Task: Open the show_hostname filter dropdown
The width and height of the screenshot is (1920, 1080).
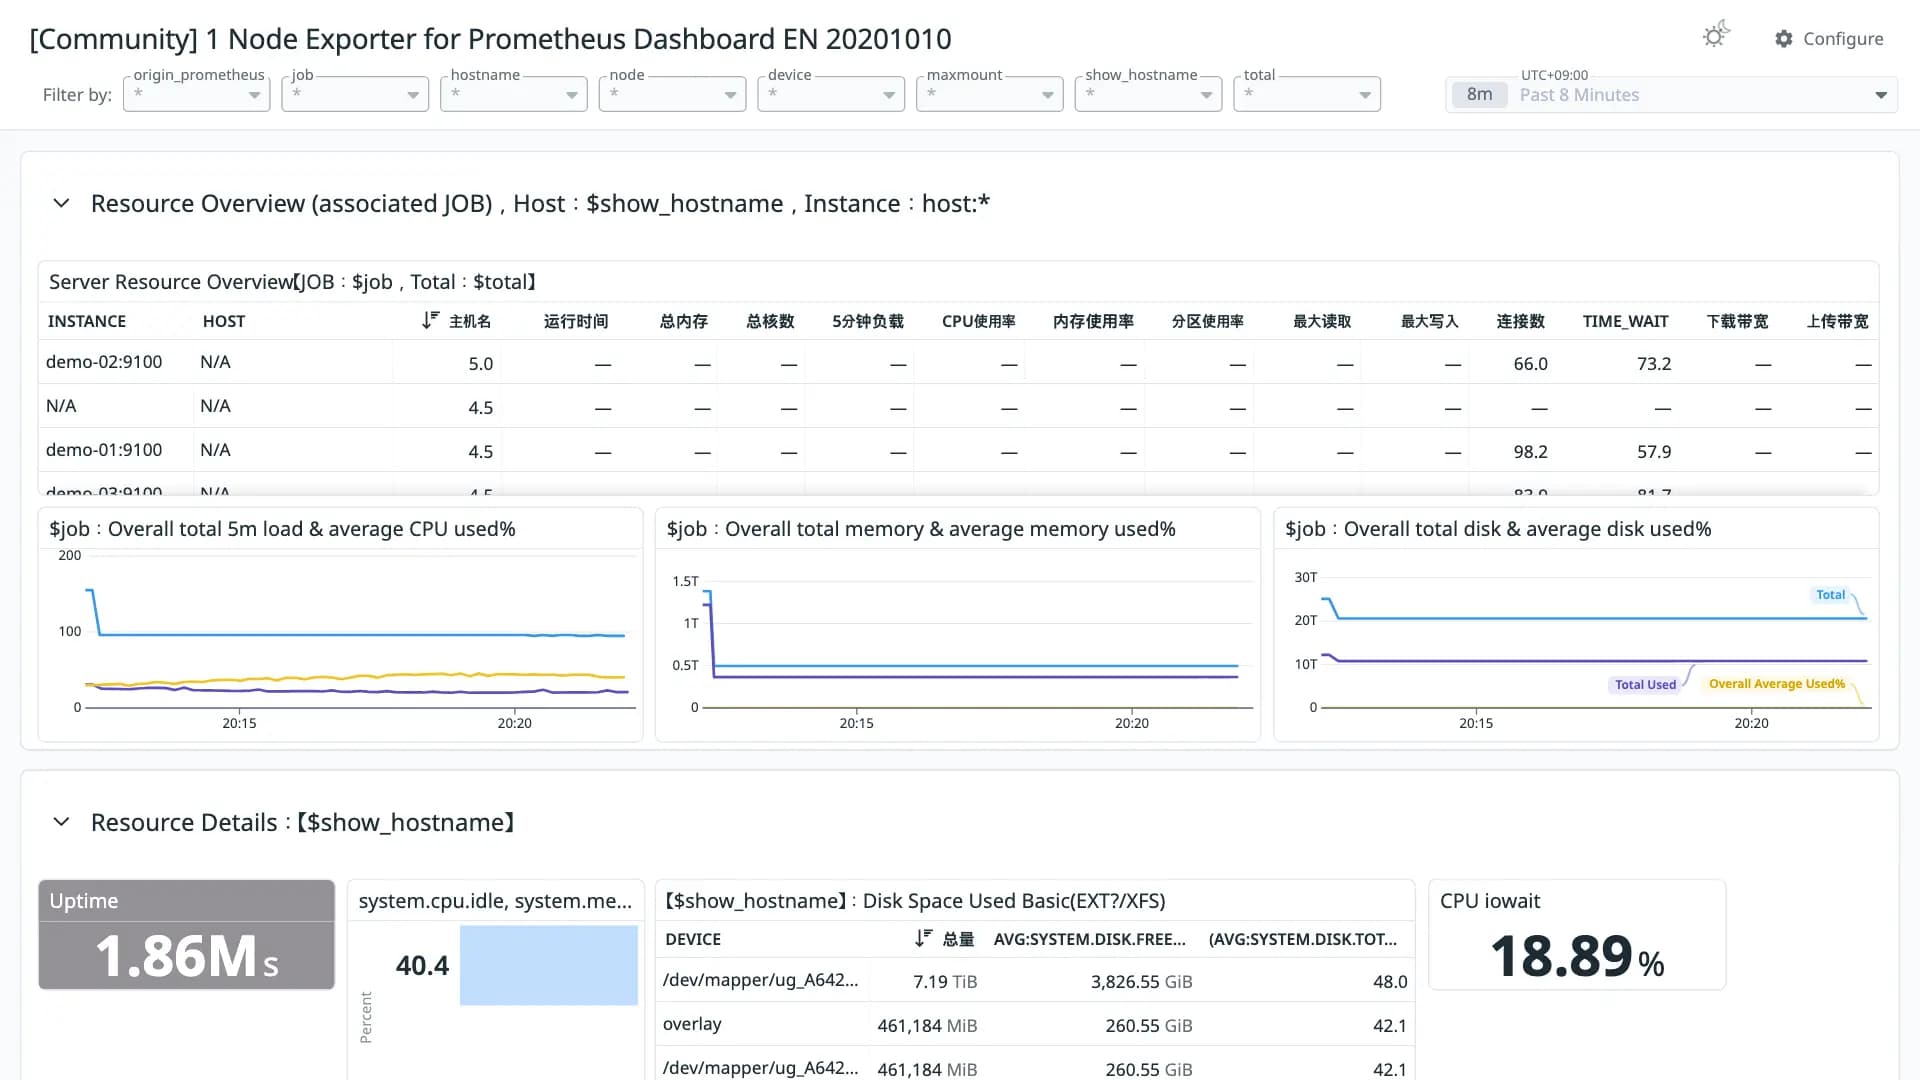Action: click(x=1149, y=94)
